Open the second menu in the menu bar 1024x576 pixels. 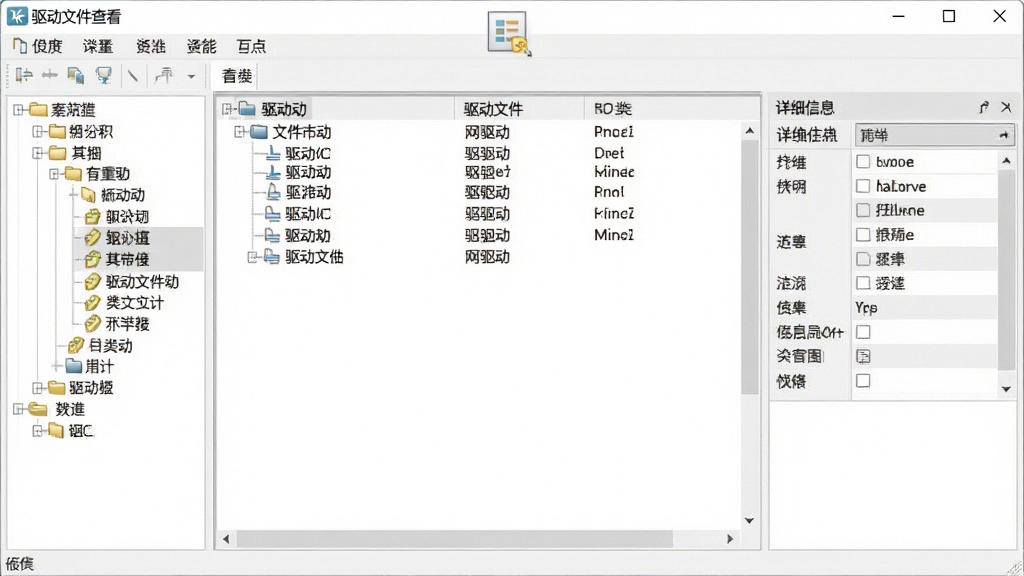98,46
